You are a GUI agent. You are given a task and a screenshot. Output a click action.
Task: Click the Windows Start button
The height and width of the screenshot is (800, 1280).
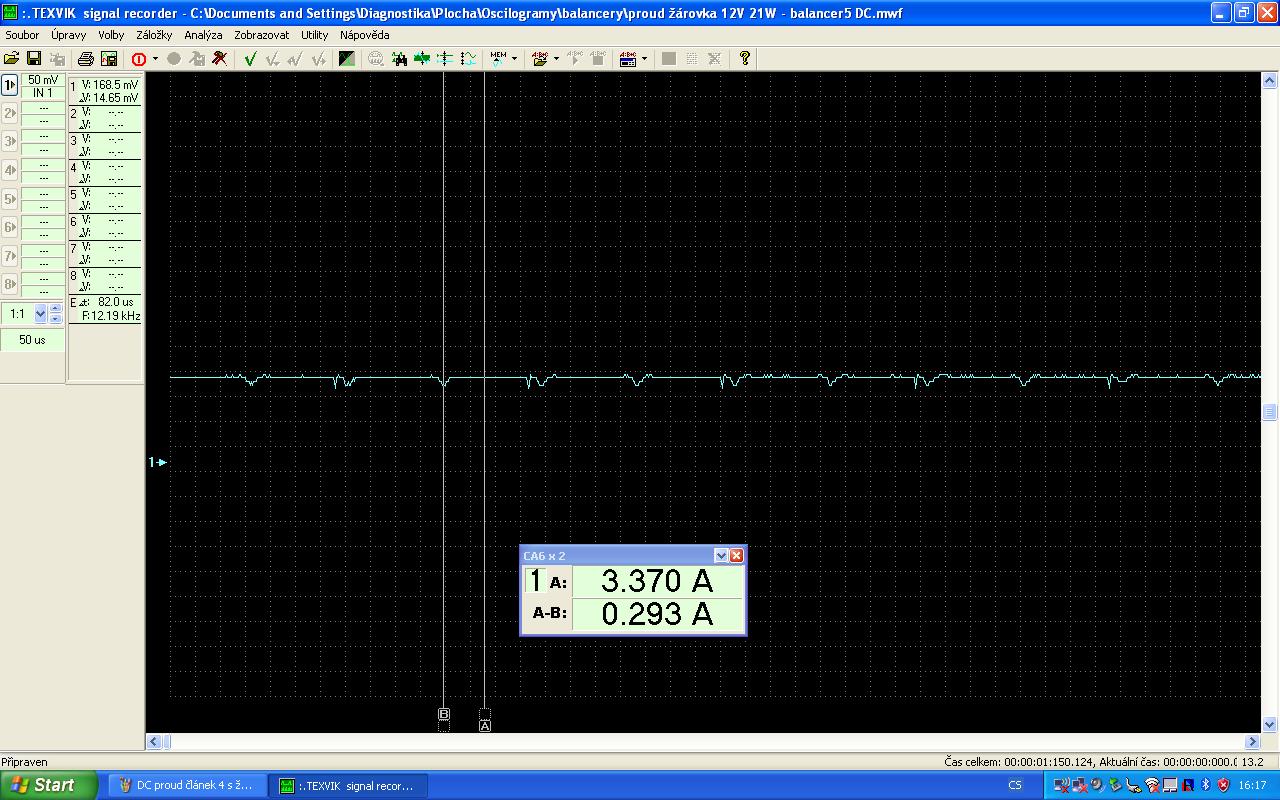coord(48,785)
